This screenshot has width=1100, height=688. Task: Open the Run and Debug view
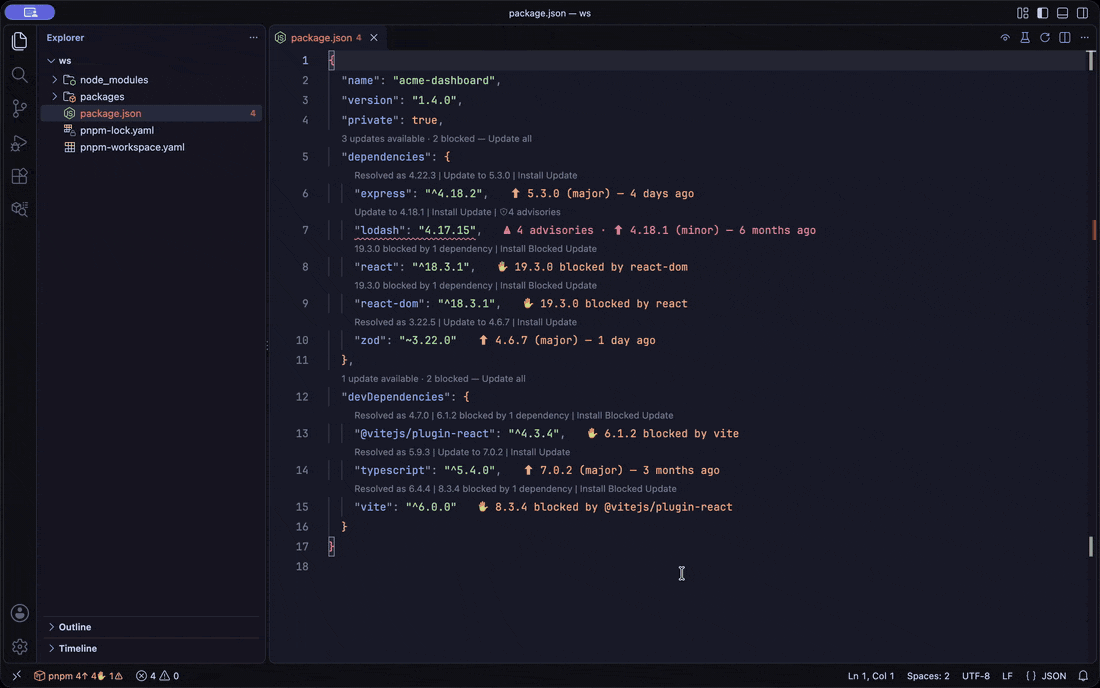[x=20, y=142]
